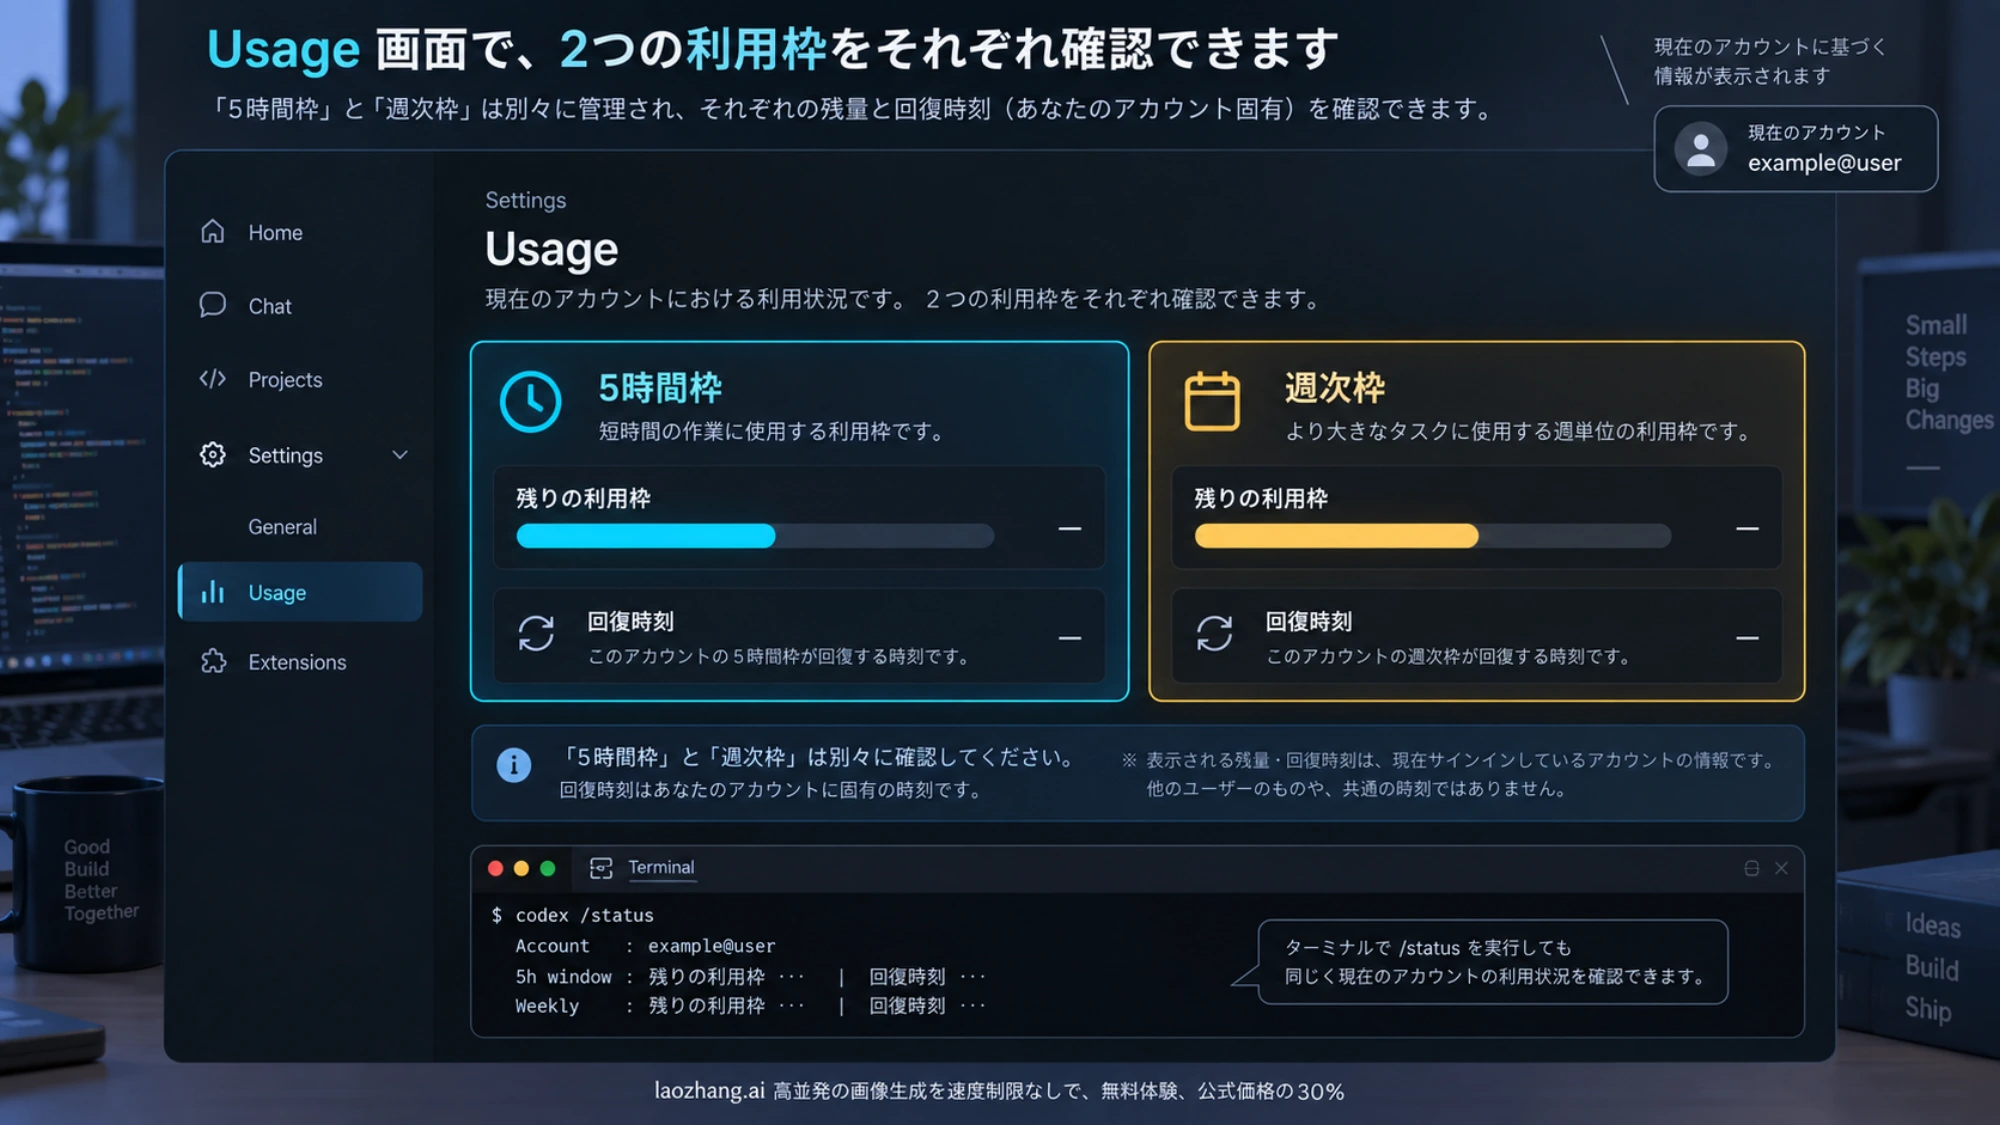Click the Extensions puzzle piece icon
Image resolution: width=2000 pixels, height=1125 pixels.
(213, 661)
